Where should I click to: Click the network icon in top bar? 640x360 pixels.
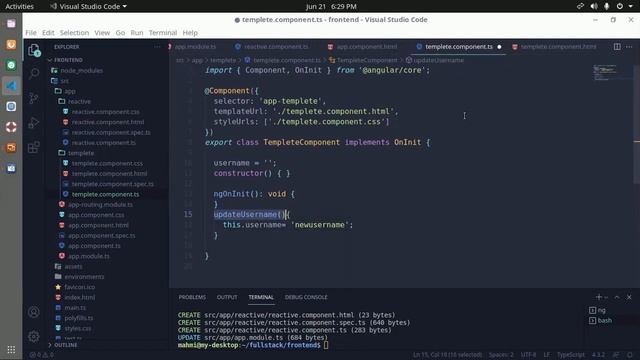click(x=580, y=6)
